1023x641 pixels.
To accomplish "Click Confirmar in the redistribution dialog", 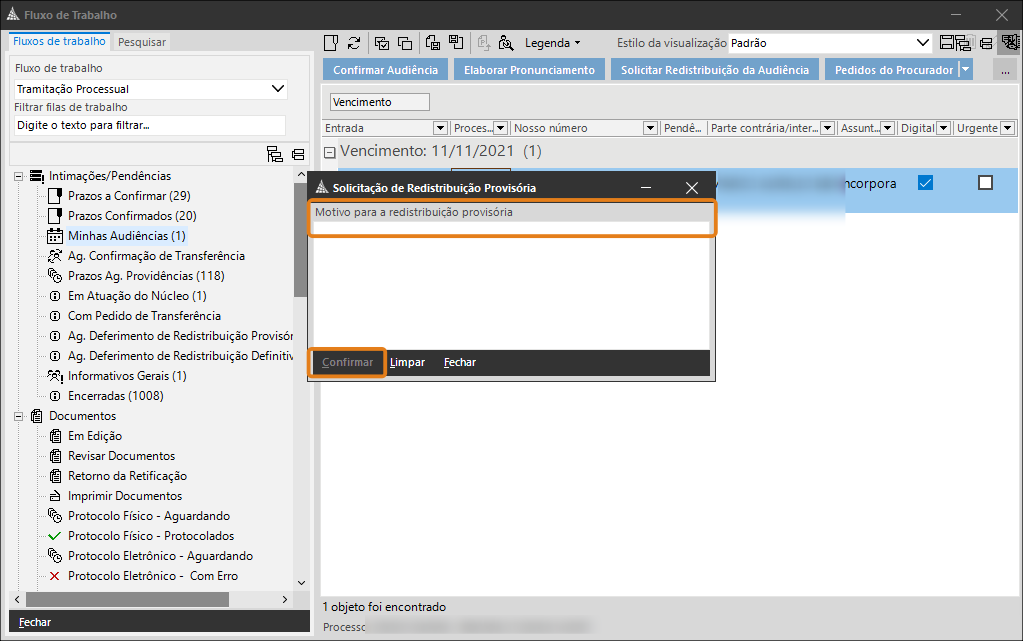I will (347, 362).
